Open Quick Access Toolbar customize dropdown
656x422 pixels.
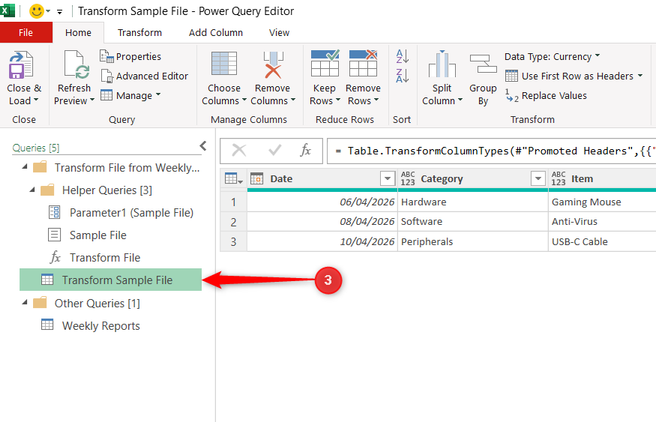pos(59,12)
